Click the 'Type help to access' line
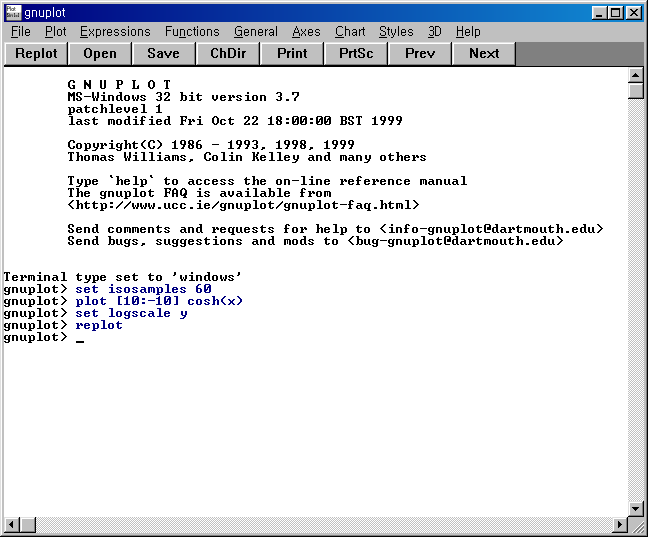The height and width of the screenshot is (537, 648). [x=267, y=181]
